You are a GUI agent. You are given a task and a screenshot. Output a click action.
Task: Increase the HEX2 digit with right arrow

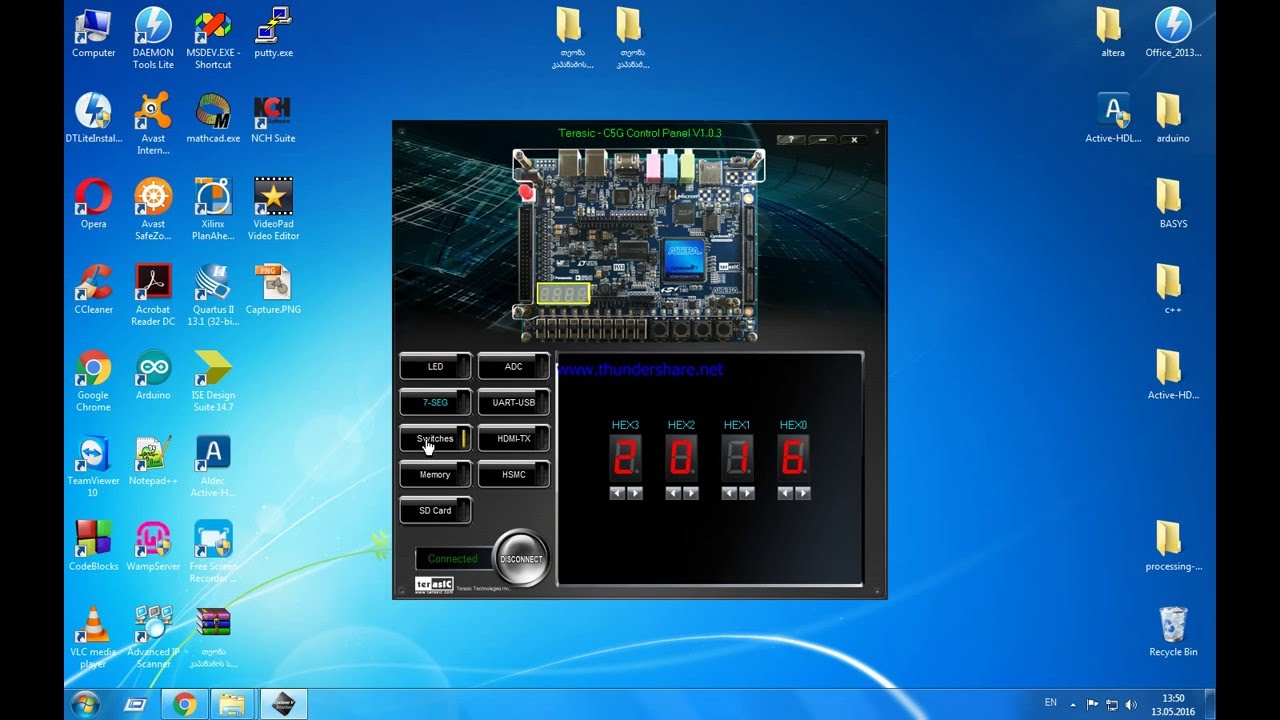pyautogui.click(x=690, y=493)
